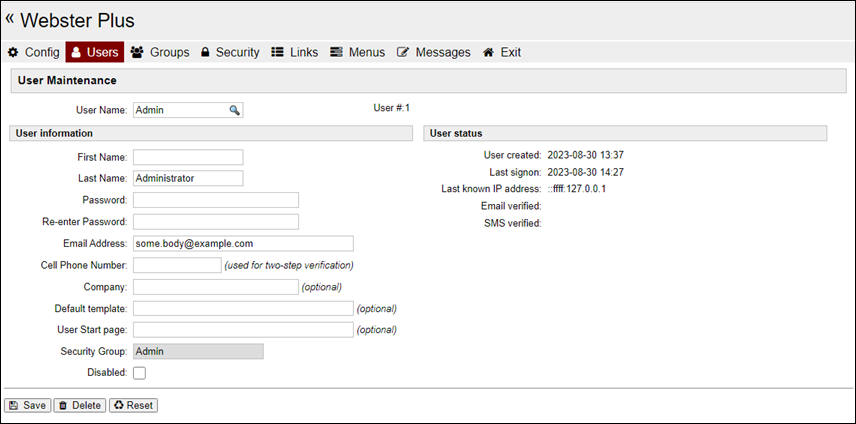Switch to the Groups tab
Image resolution: width=856 pixels, height=424 pixels.
160,52
